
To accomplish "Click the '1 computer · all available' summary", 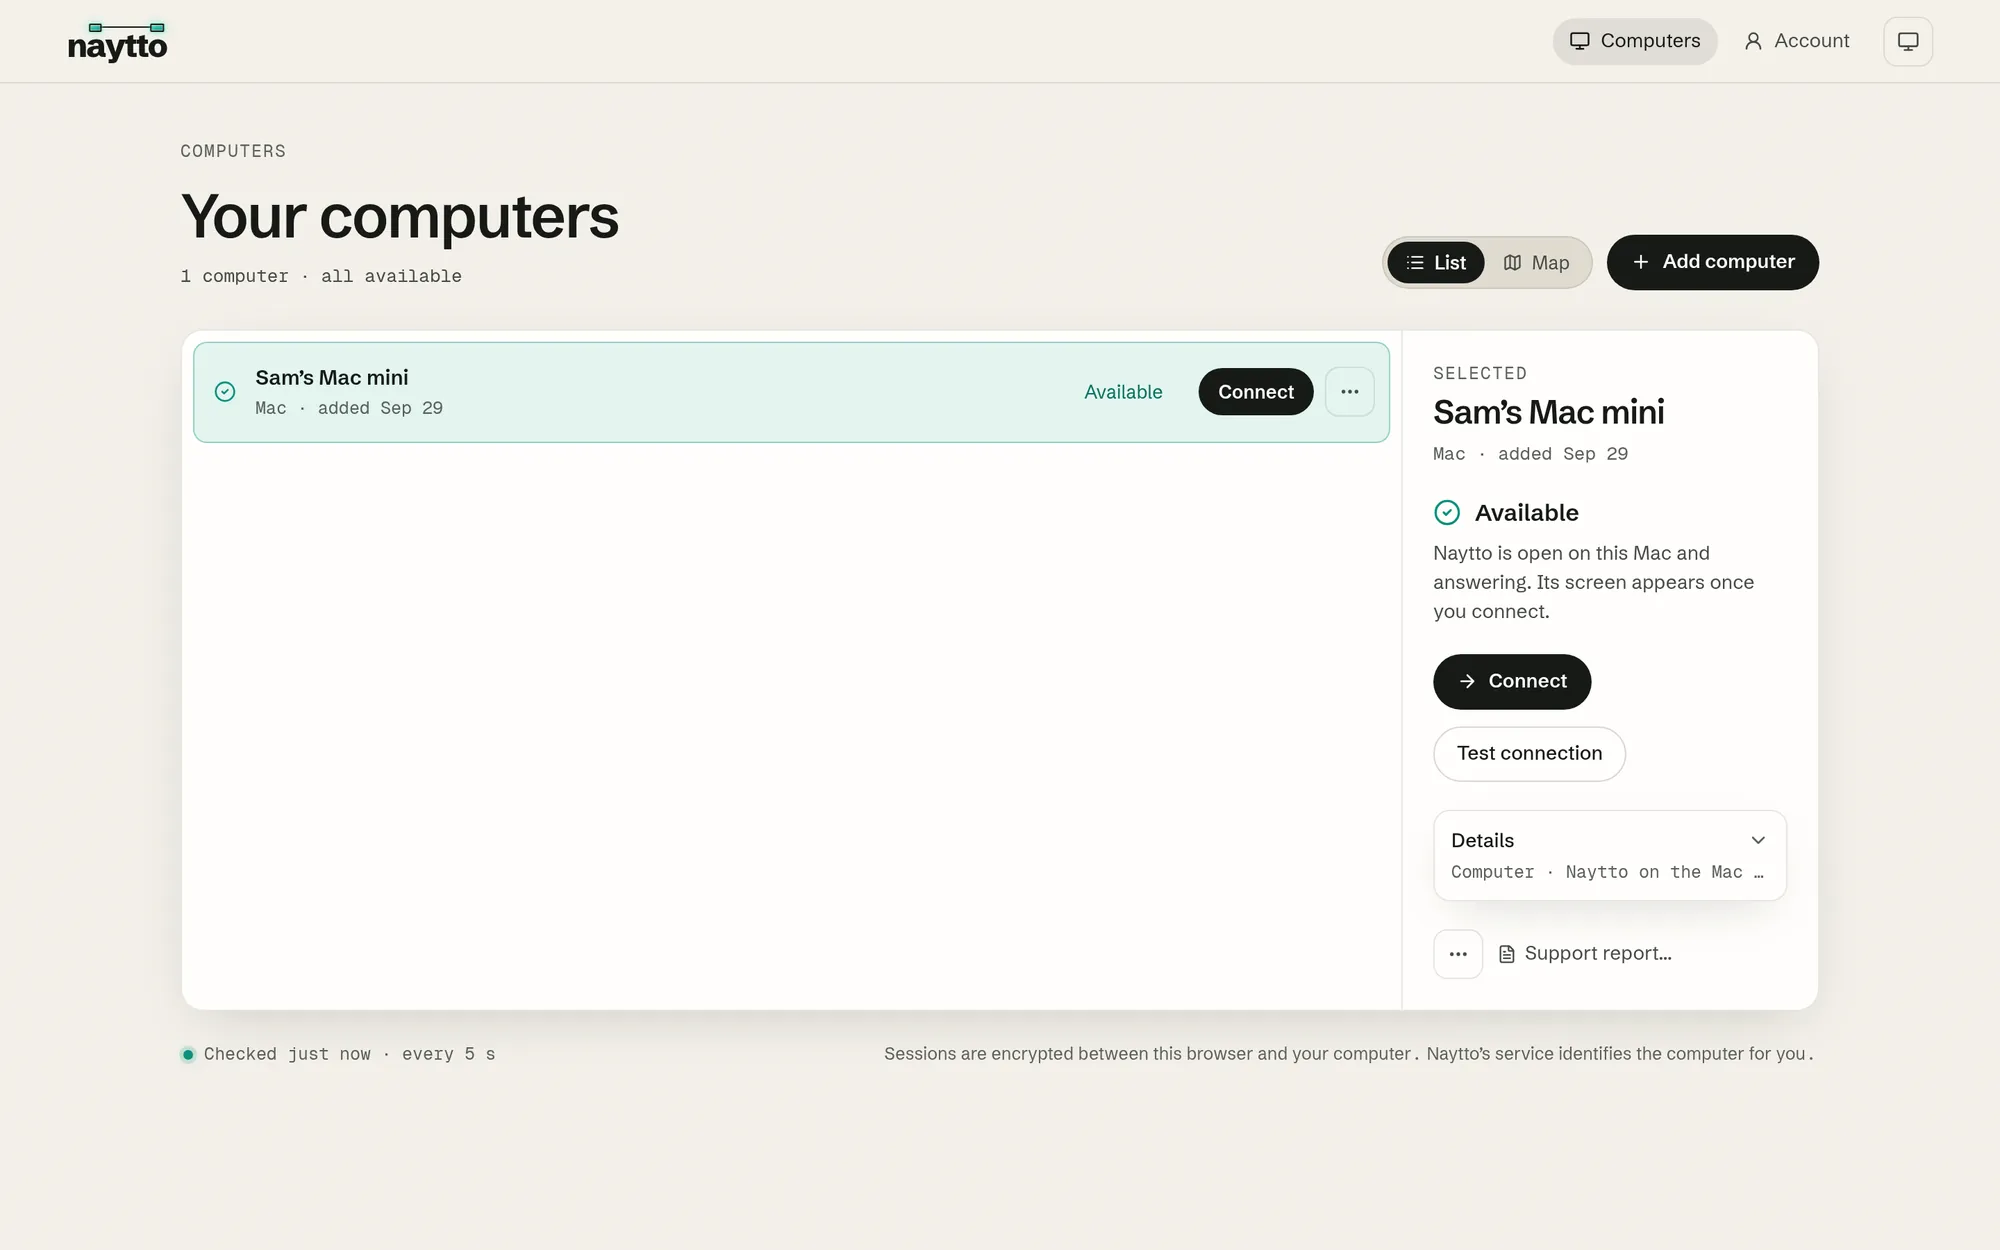I will coord(321,276).
